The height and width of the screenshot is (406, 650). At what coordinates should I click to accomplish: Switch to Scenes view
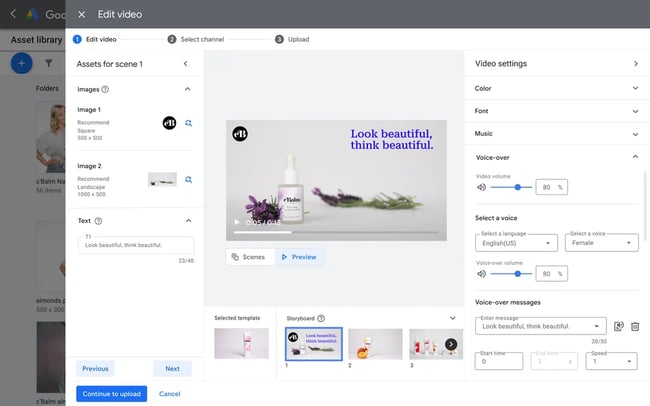pos(248,257)
